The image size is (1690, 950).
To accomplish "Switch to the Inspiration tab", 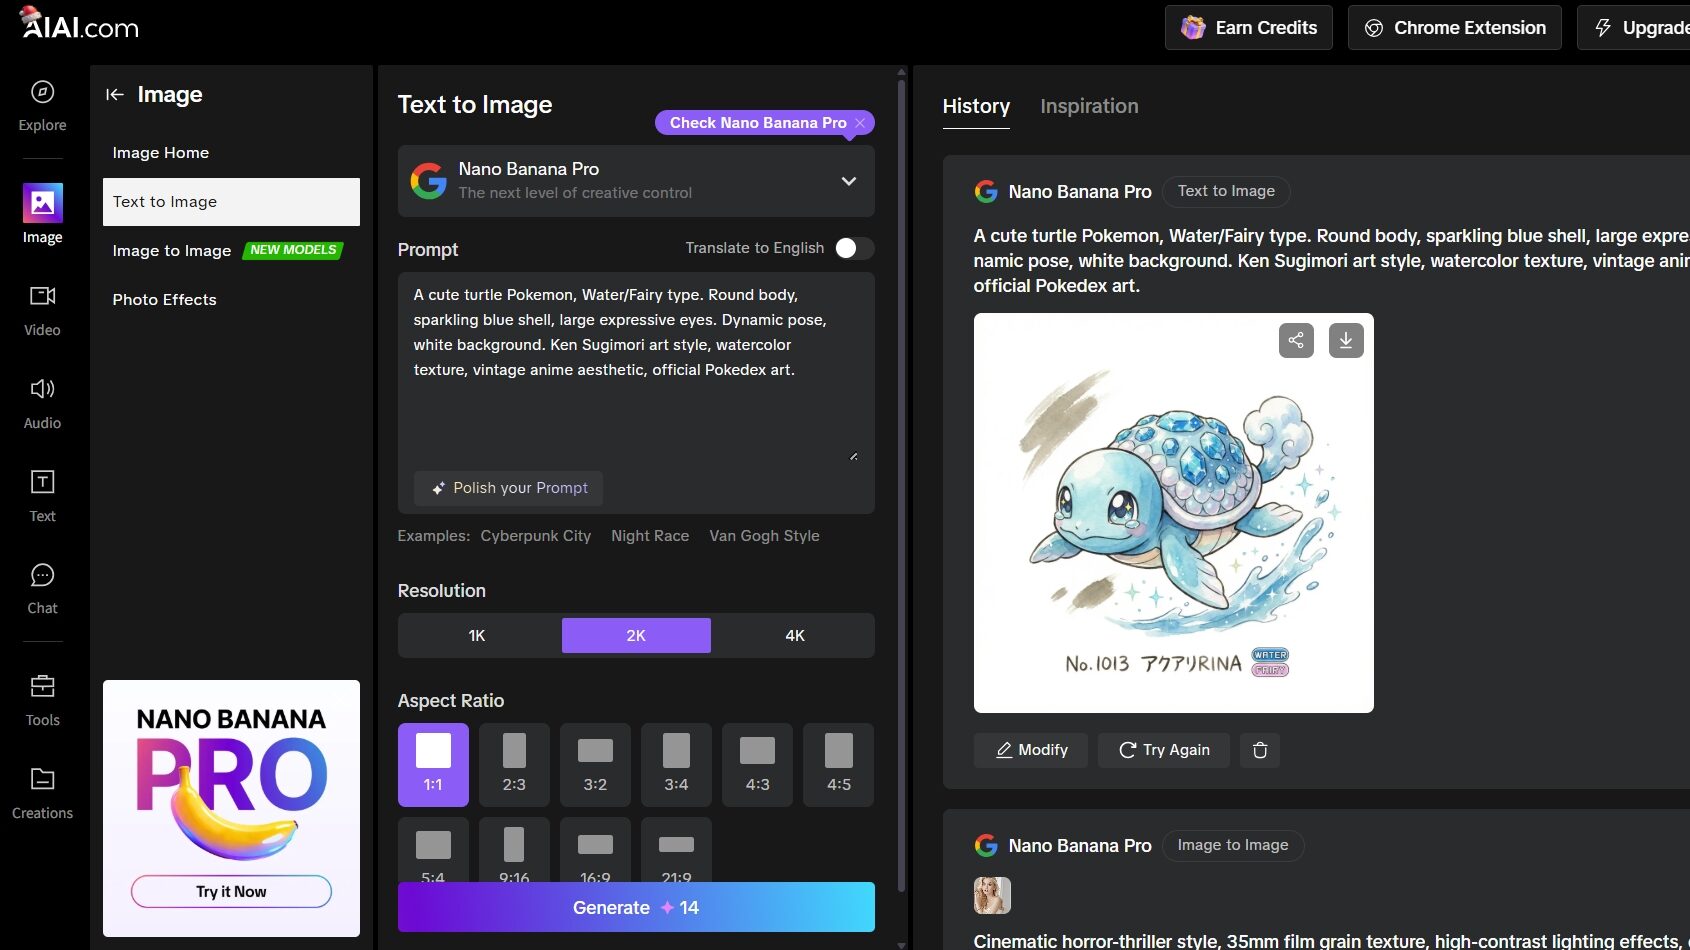I will (x=1089, y=106).
